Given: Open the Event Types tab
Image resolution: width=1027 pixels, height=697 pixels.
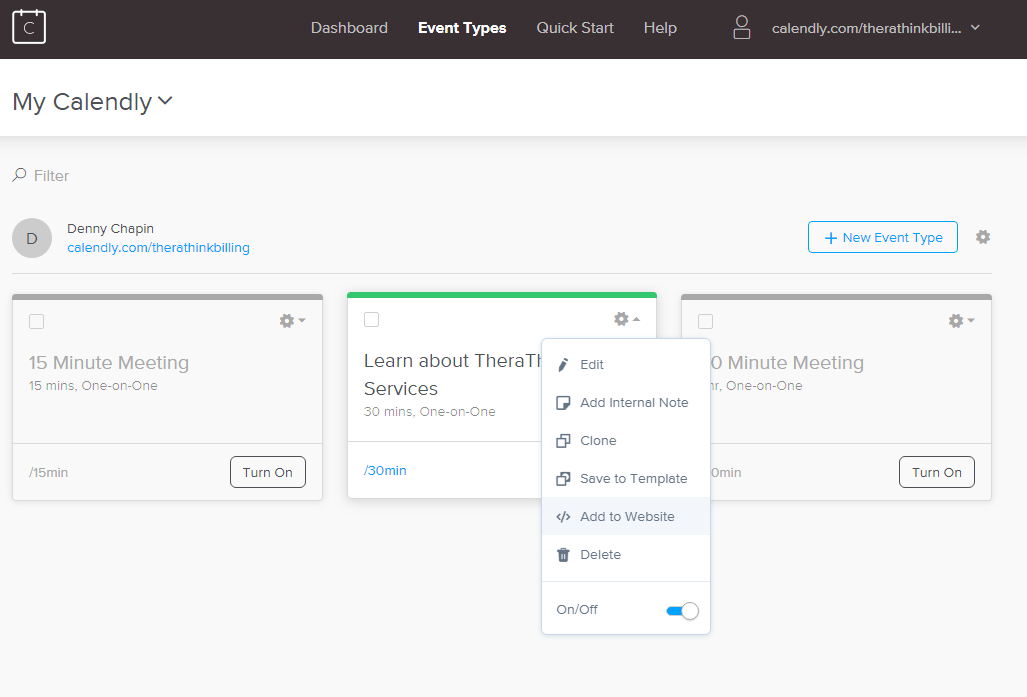Looking at the screenshot, I should [462, 28].
